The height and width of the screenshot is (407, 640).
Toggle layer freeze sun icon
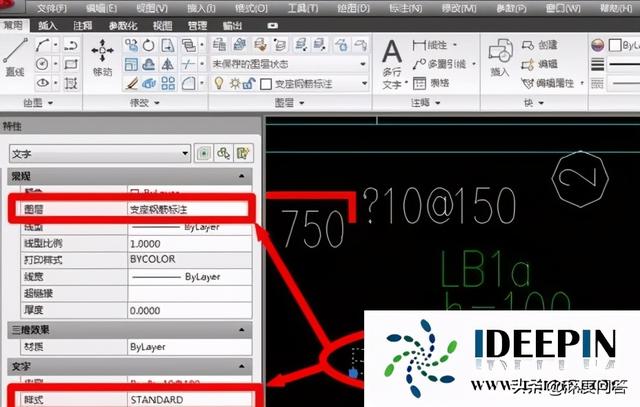231,83
